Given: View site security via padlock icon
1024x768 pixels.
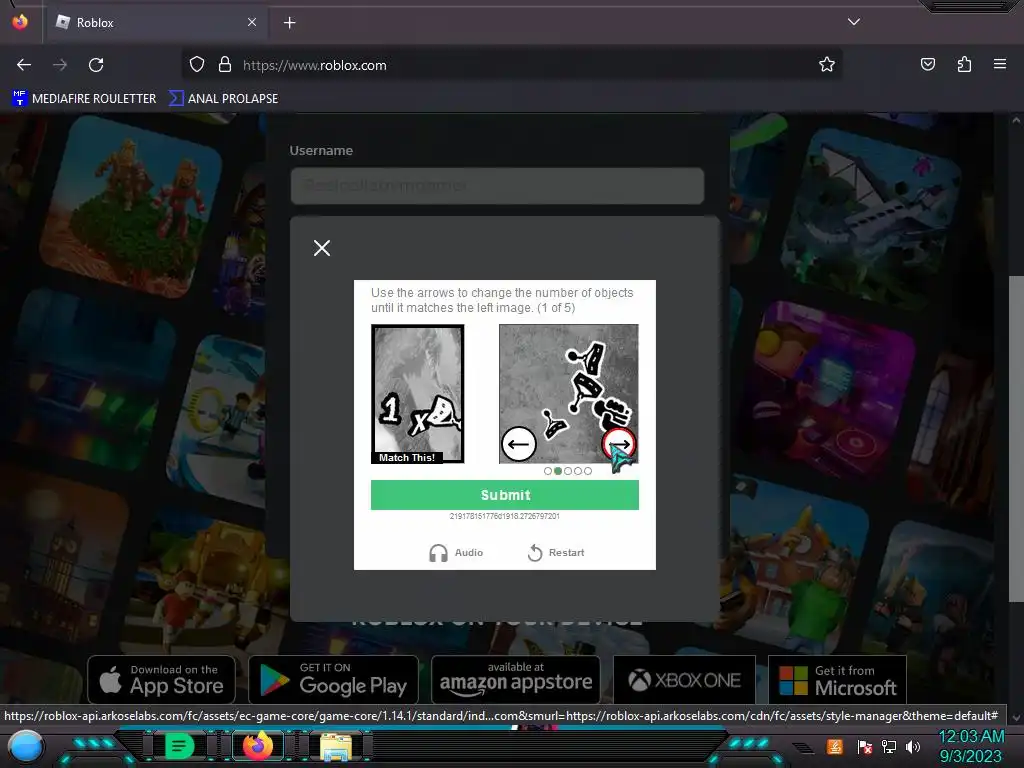Looking at the screenshot, I should 225,65.
